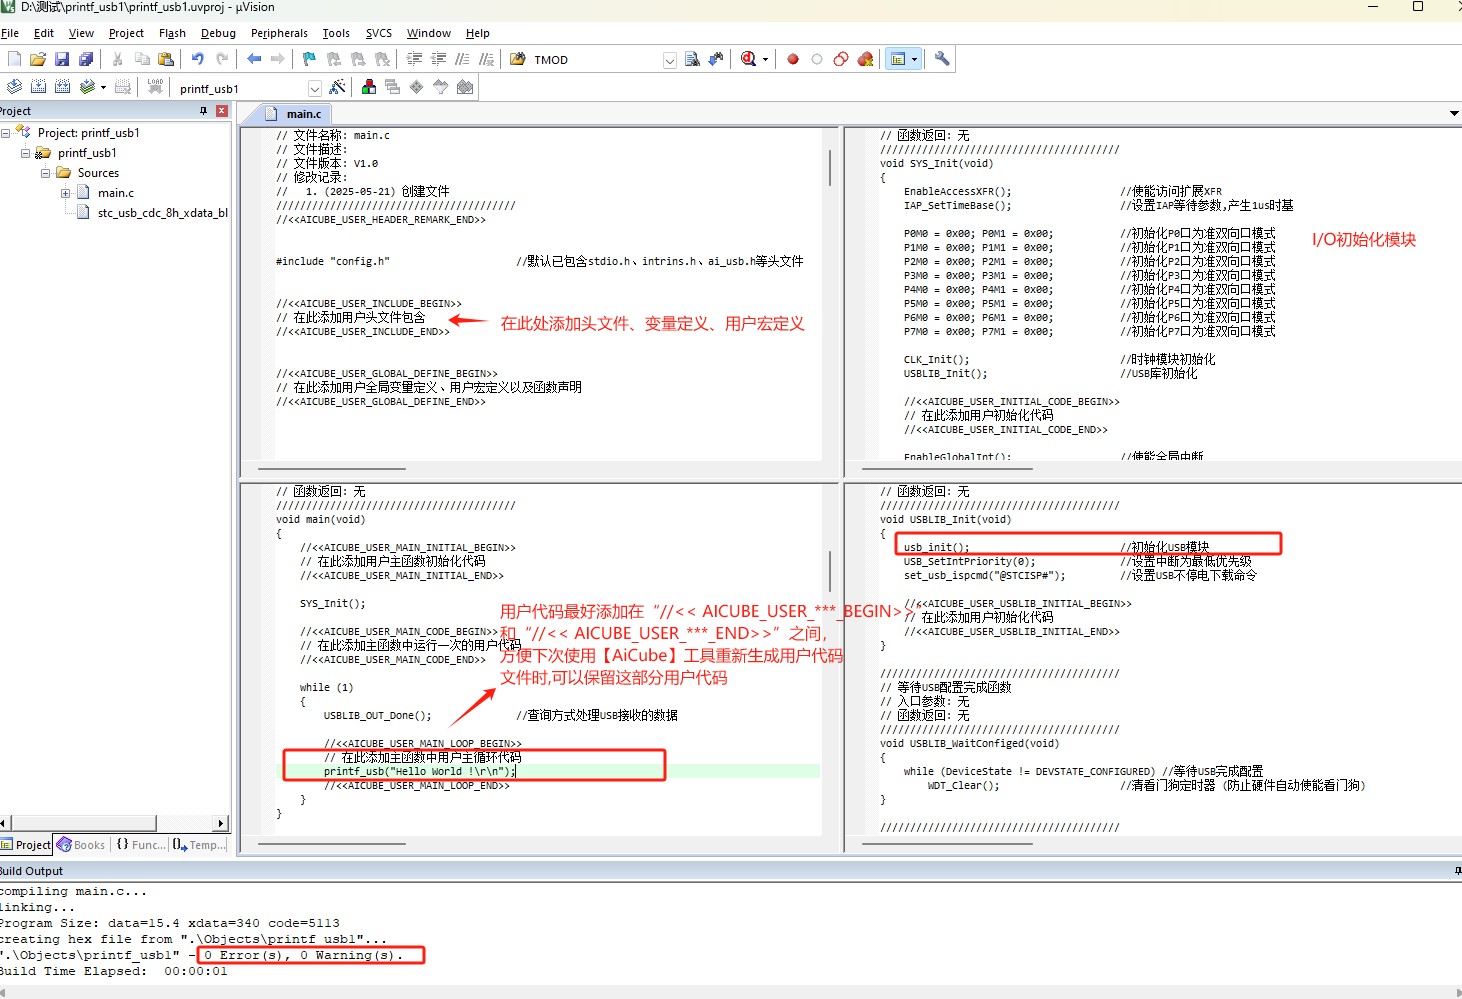Toggle the window layout button
Image resolution: width=1462 pixels, height=999 pixels.
[x=898, y=59]
